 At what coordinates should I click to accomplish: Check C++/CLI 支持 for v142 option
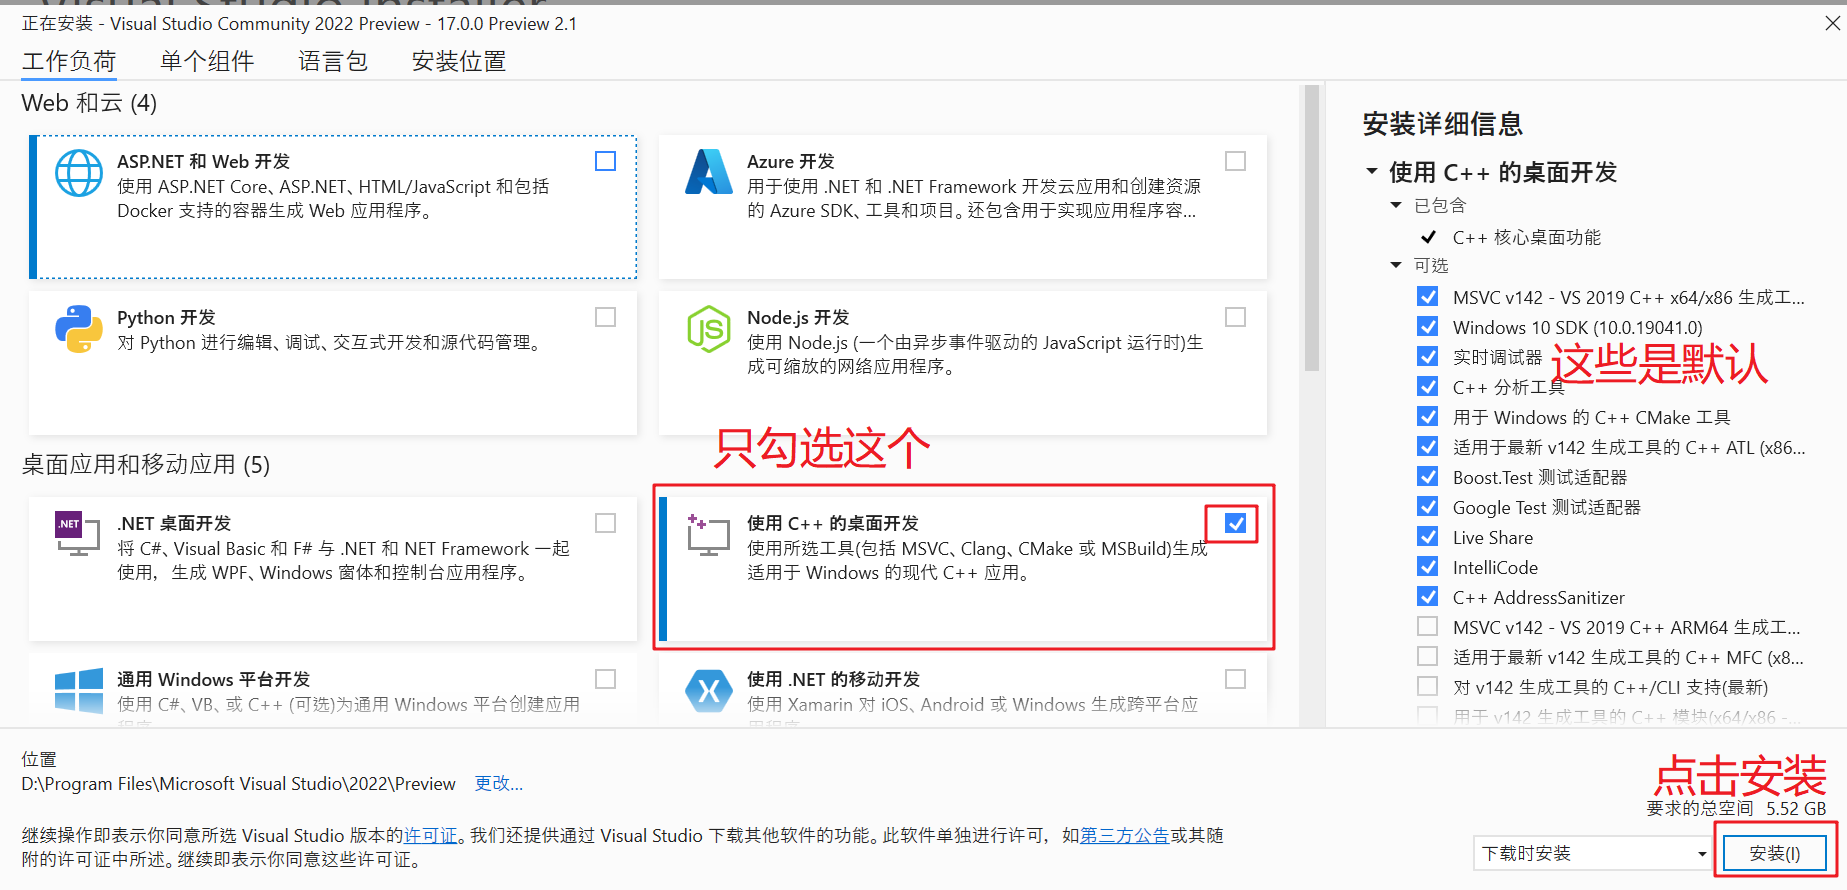click(1428, 687)
